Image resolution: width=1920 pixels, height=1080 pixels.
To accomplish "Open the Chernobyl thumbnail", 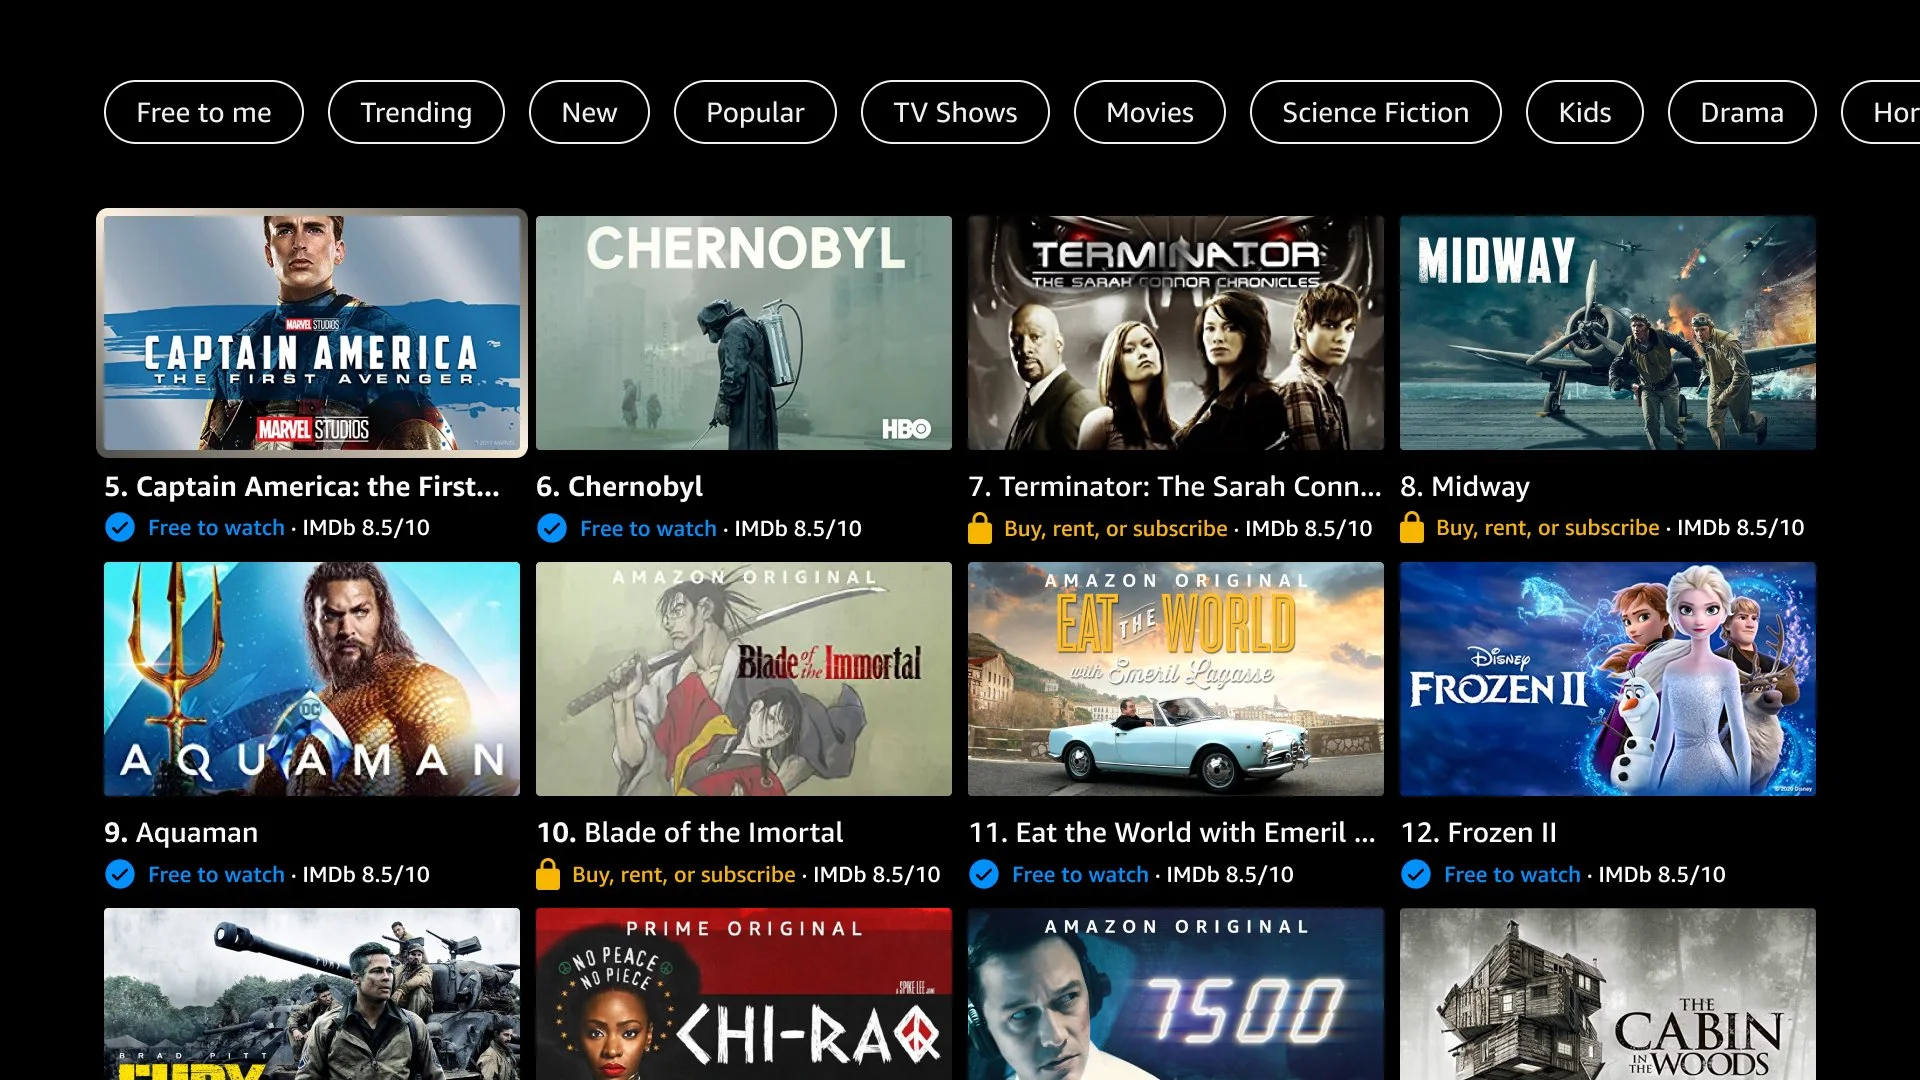I will click(x=744, y=333).
